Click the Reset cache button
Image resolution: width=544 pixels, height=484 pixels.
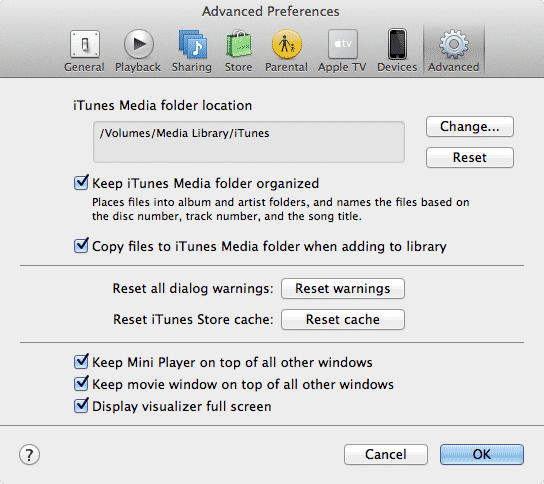click(x=343, y=320)
